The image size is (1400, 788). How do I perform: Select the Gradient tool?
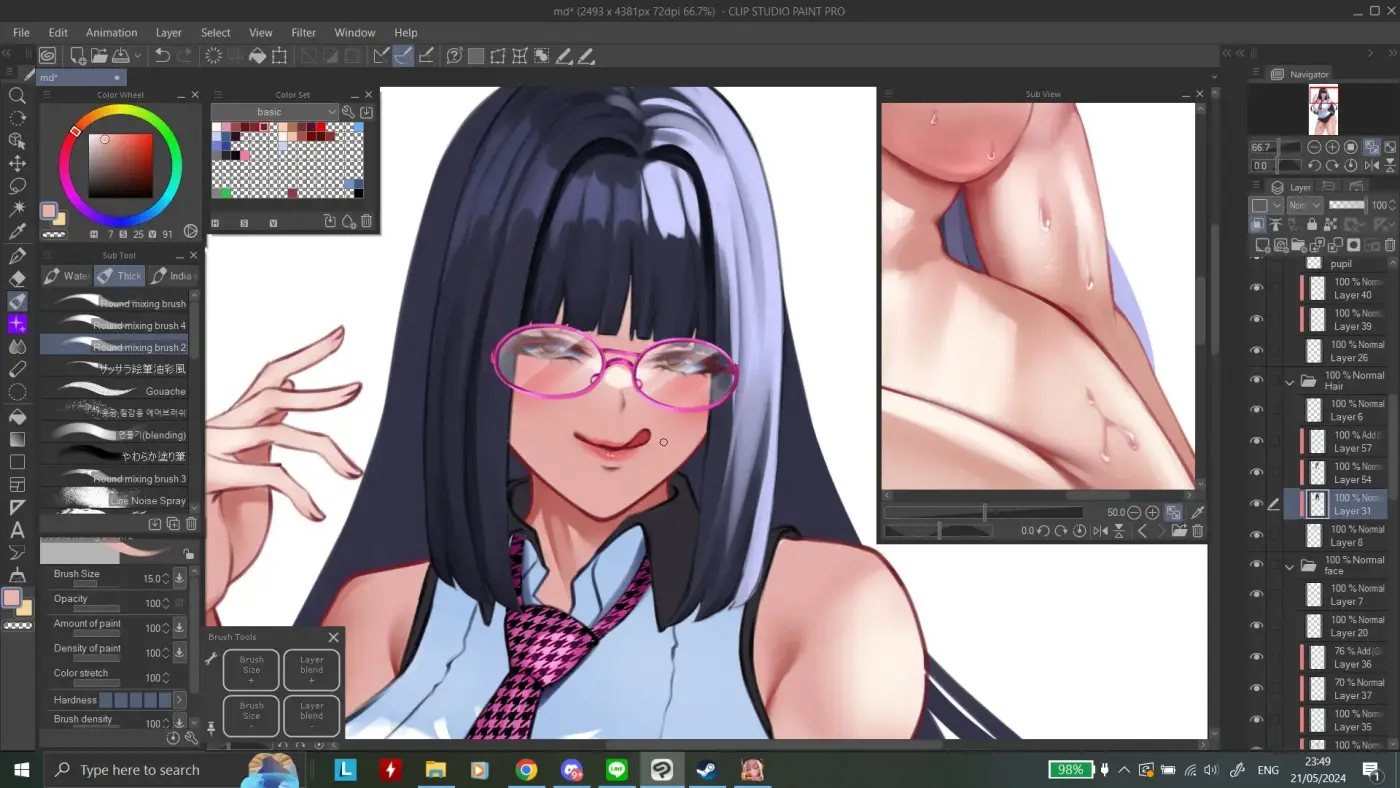[17, 440]
